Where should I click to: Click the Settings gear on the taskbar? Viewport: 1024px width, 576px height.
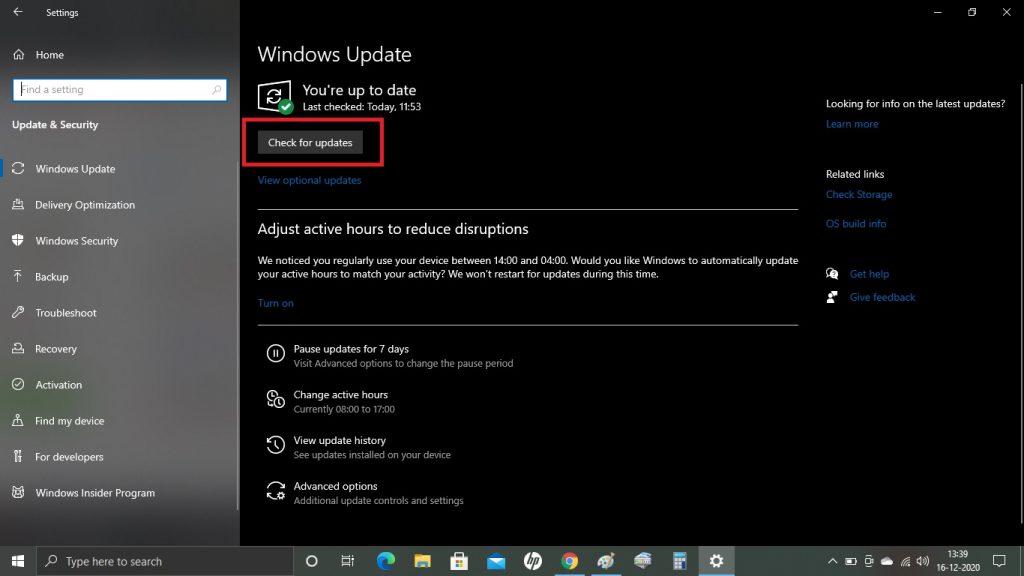click(716, 561)
